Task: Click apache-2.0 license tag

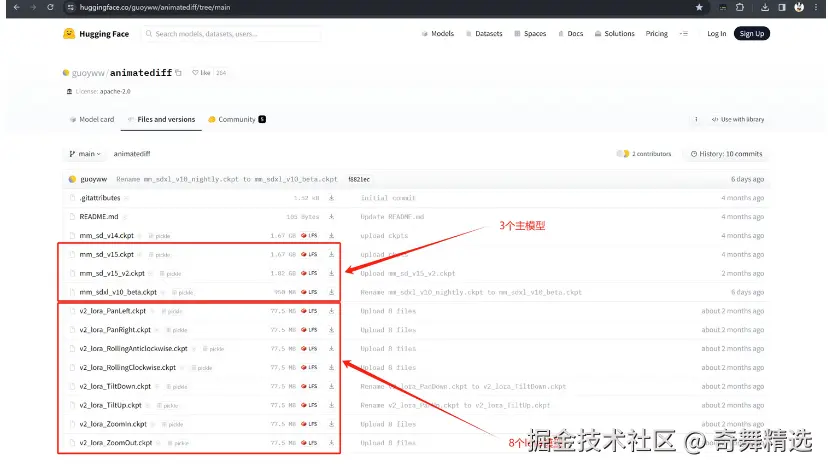Action: 99,91
